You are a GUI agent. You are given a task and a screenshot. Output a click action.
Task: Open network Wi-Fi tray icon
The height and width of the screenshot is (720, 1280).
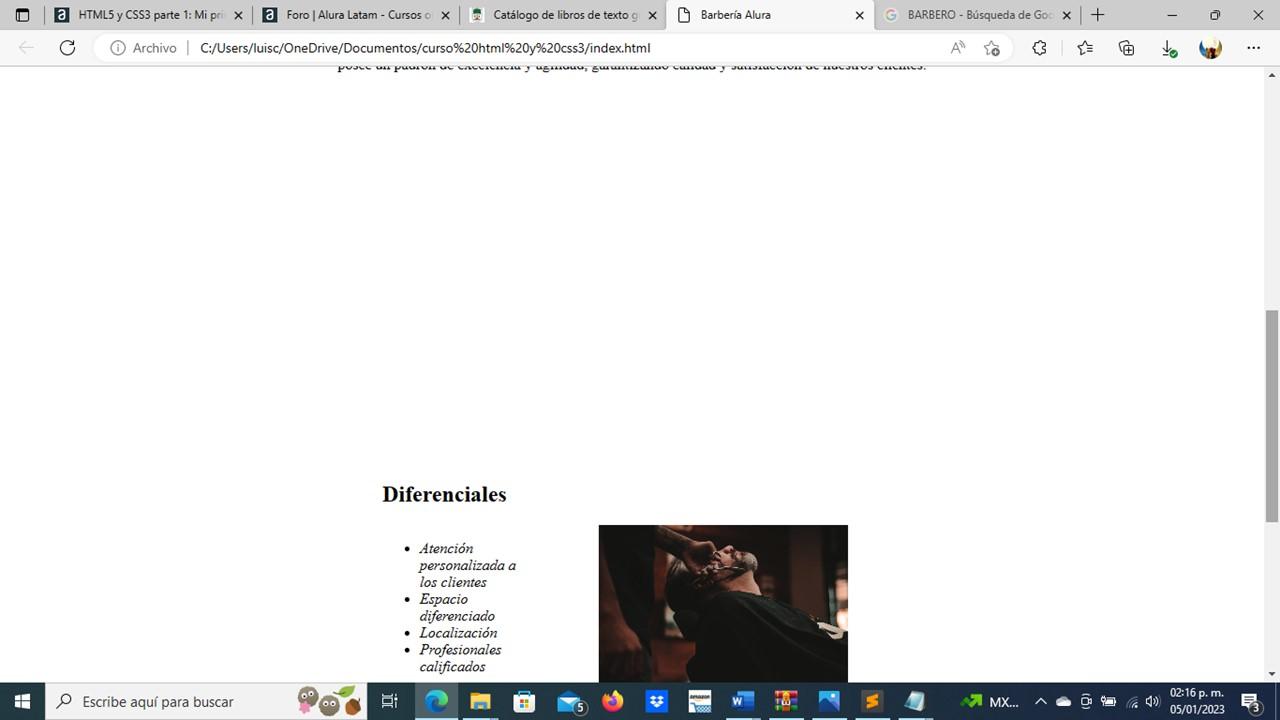coord(1132,701)
